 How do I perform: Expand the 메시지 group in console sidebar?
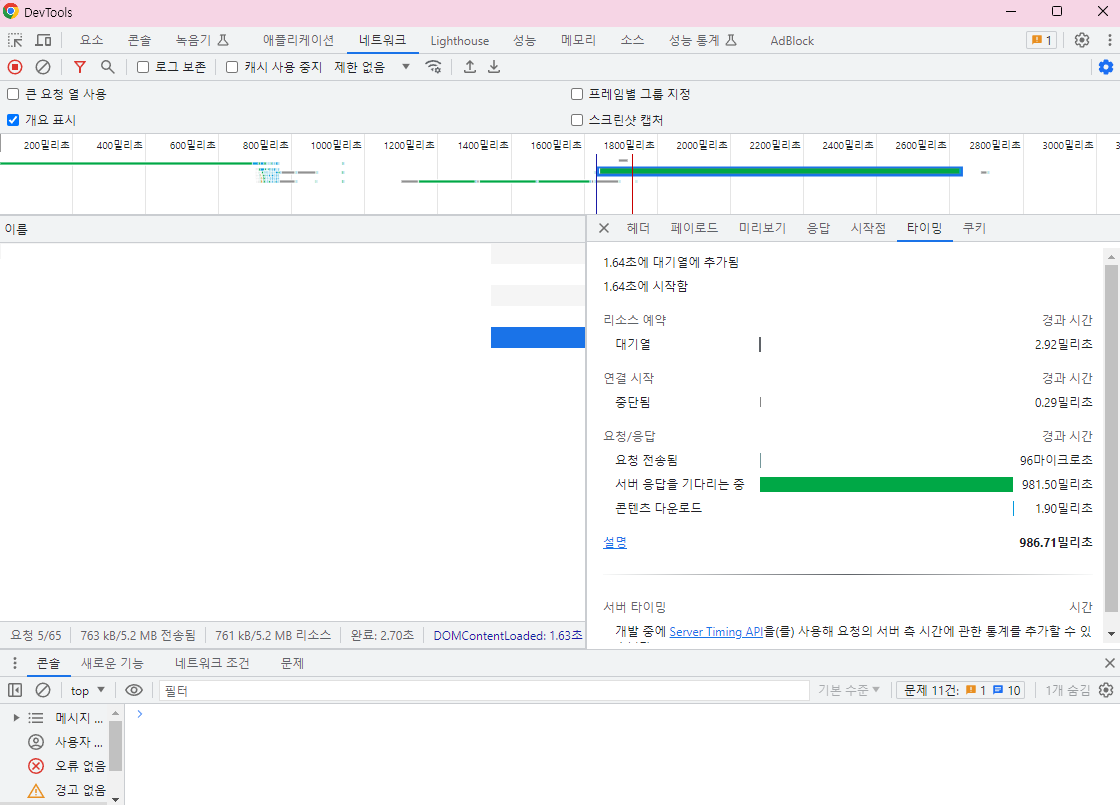click(x=16, y=718)
